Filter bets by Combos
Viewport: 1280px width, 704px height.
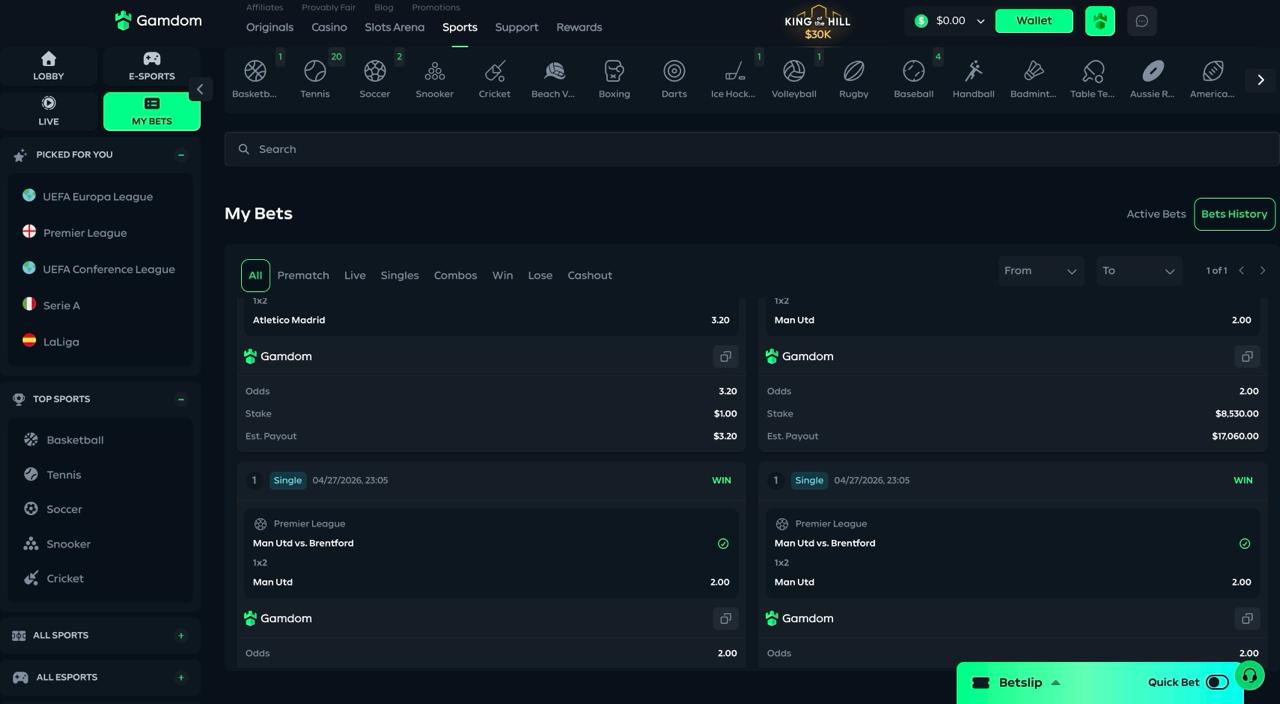tap(455, 275)
